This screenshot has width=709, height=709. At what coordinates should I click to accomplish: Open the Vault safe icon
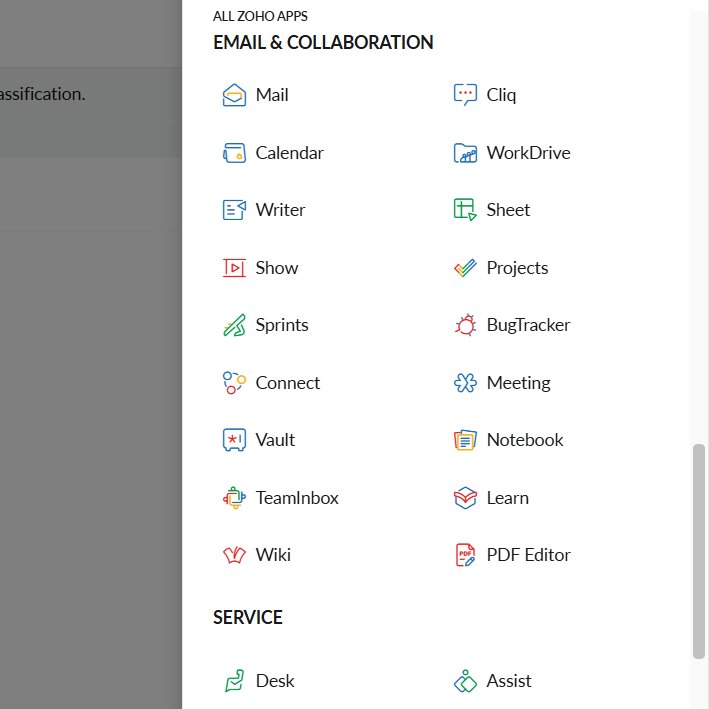coord(234,440)
